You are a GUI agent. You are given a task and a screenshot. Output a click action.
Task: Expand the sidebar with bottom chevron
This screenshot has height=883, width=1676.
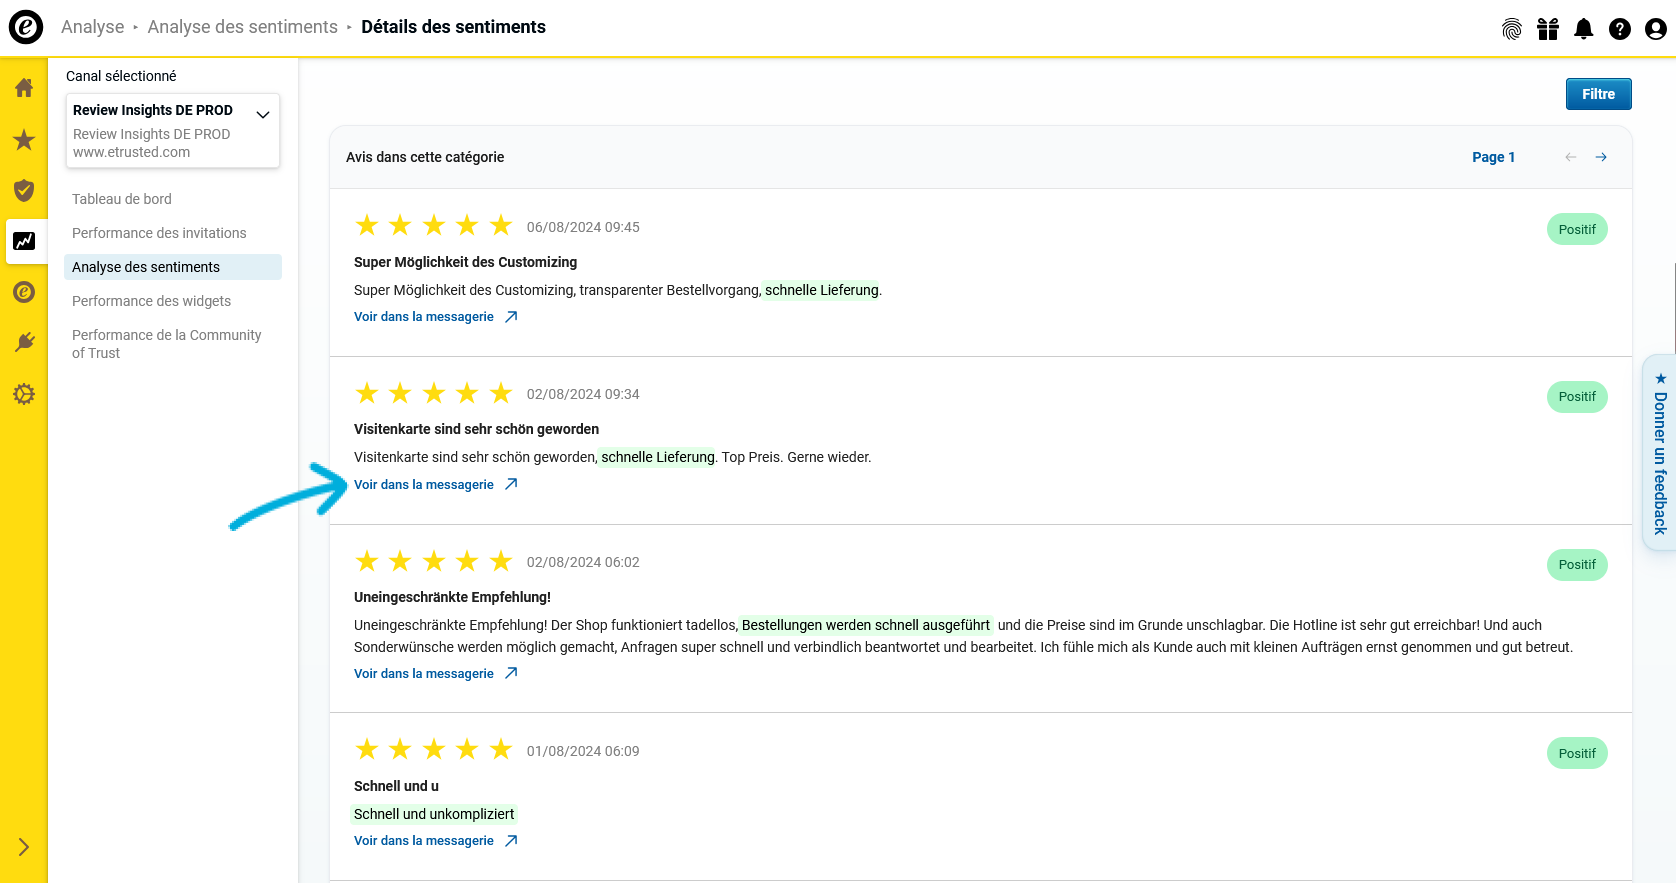click(x=24, y=847)
